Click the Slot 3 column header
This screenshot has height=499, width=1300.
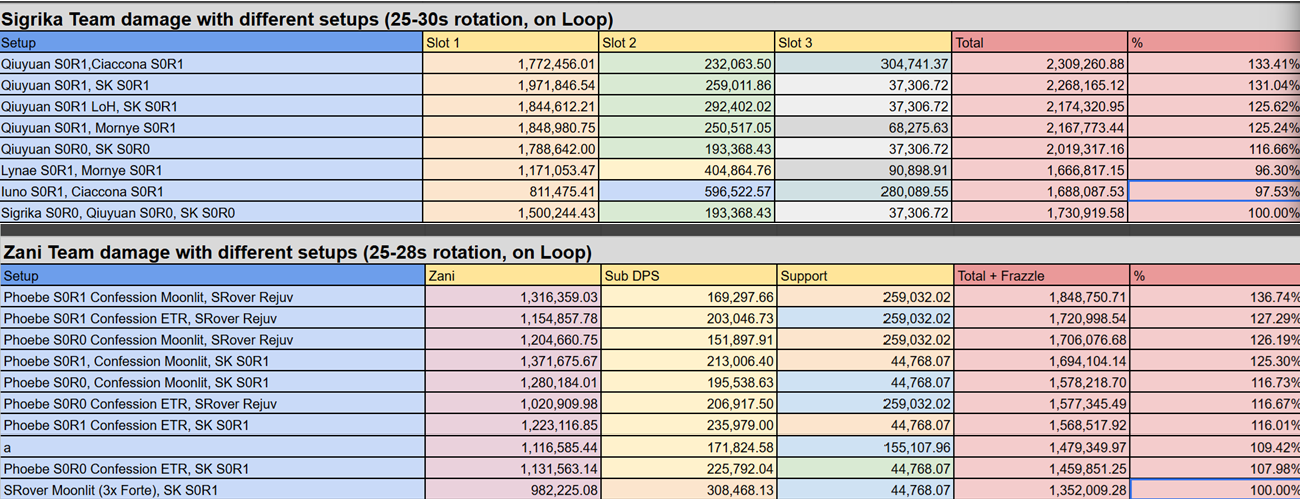(x=864, y=43)
